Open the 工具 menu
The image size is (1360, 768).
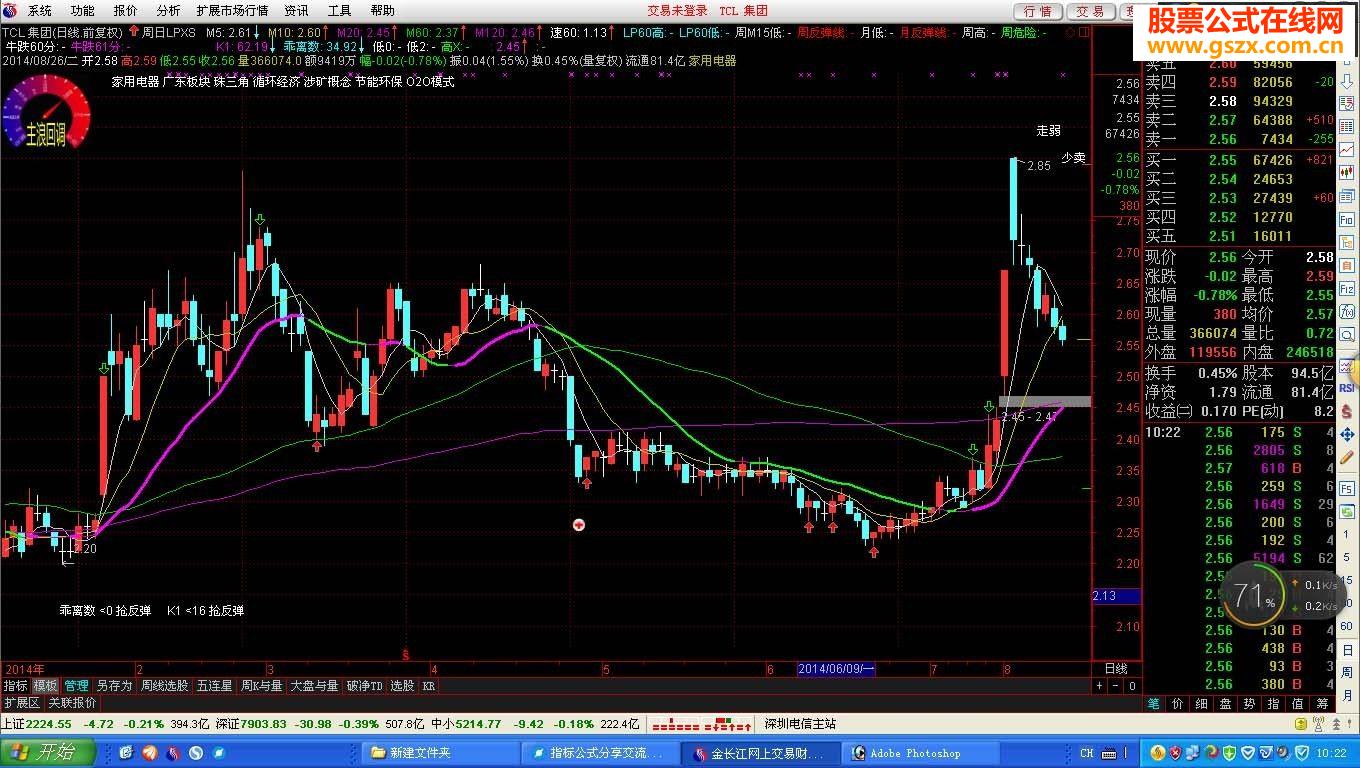[340, 11]
